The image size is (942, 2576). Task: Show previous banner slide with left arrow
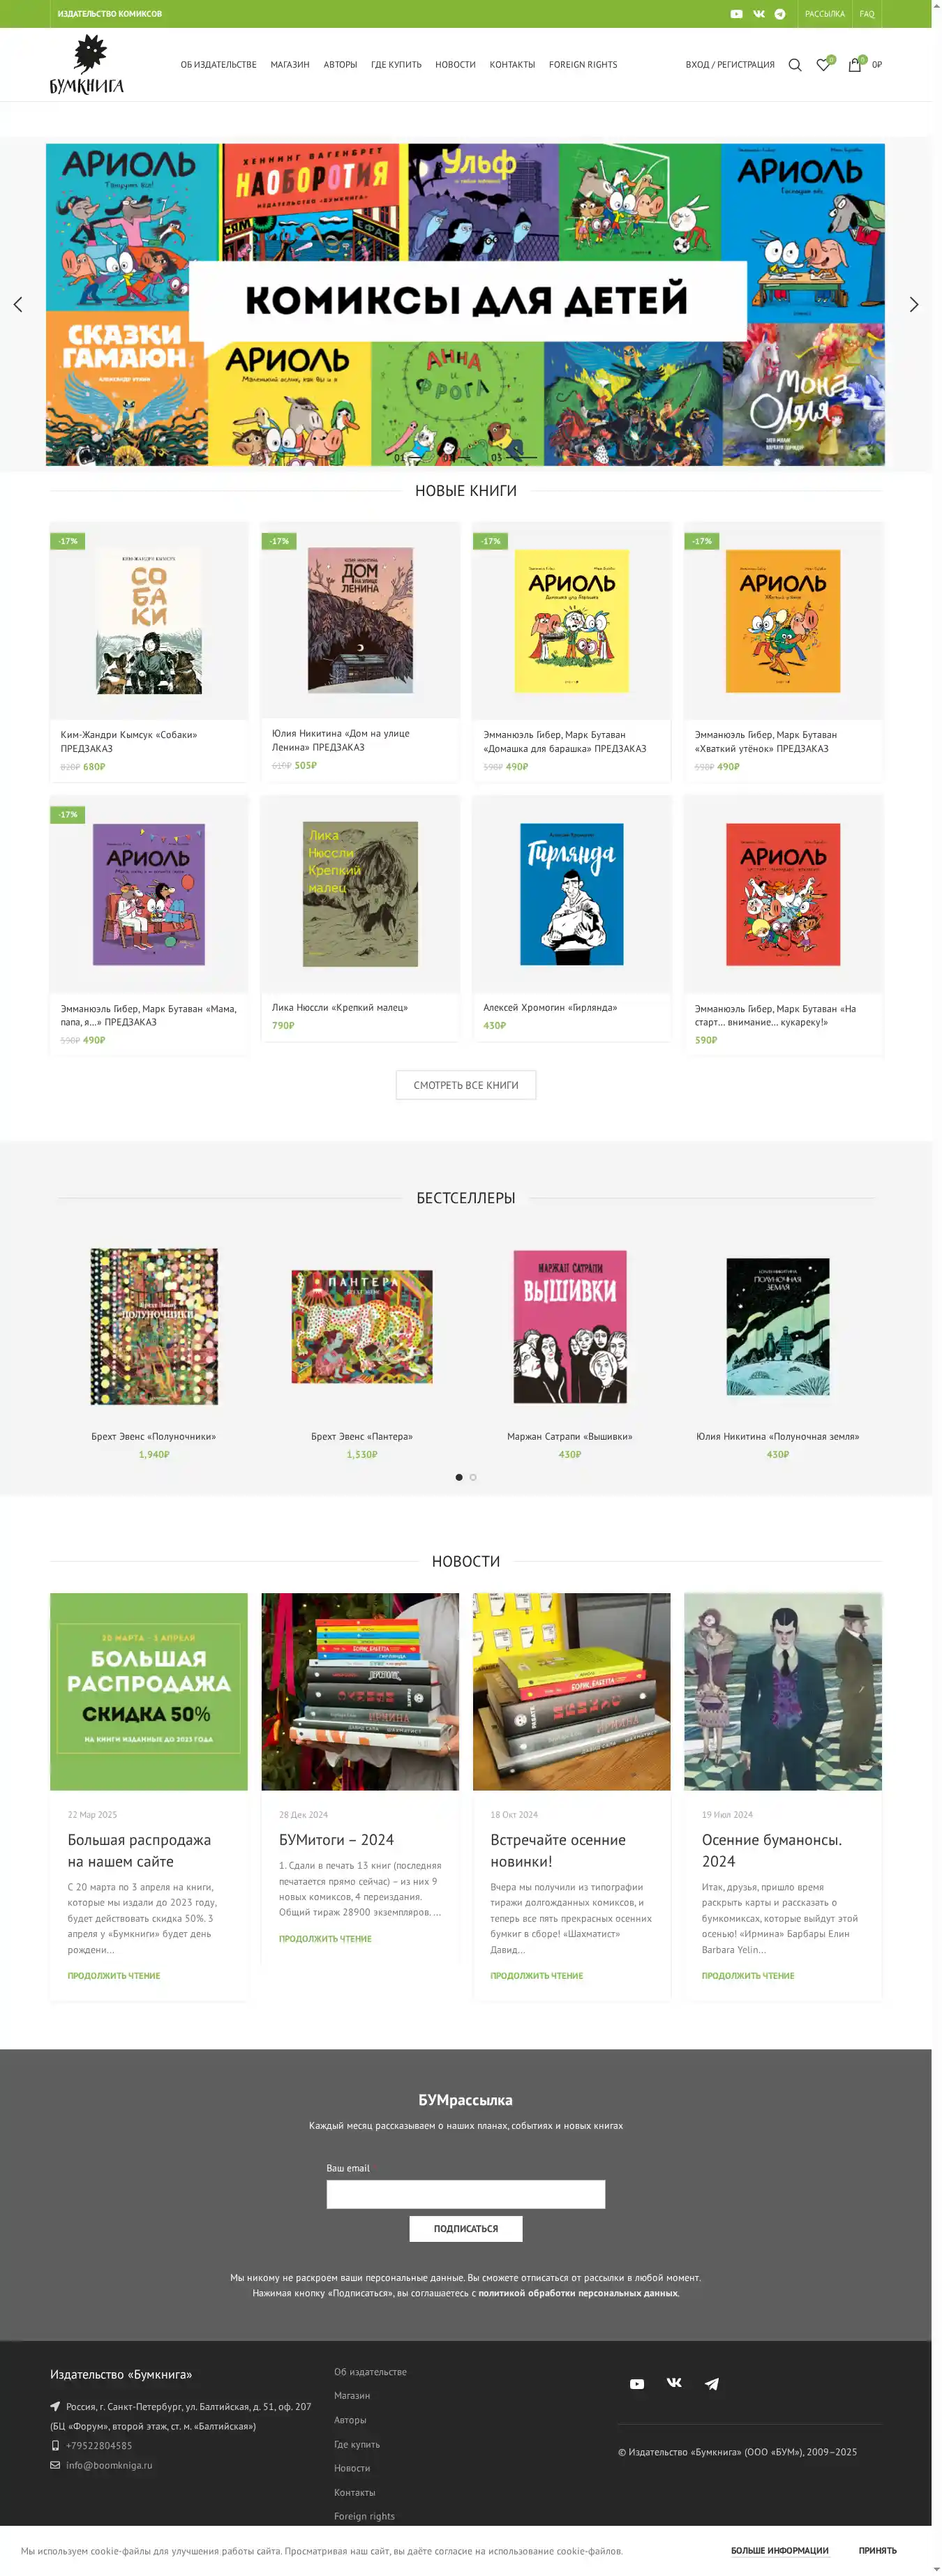[18, 305]
